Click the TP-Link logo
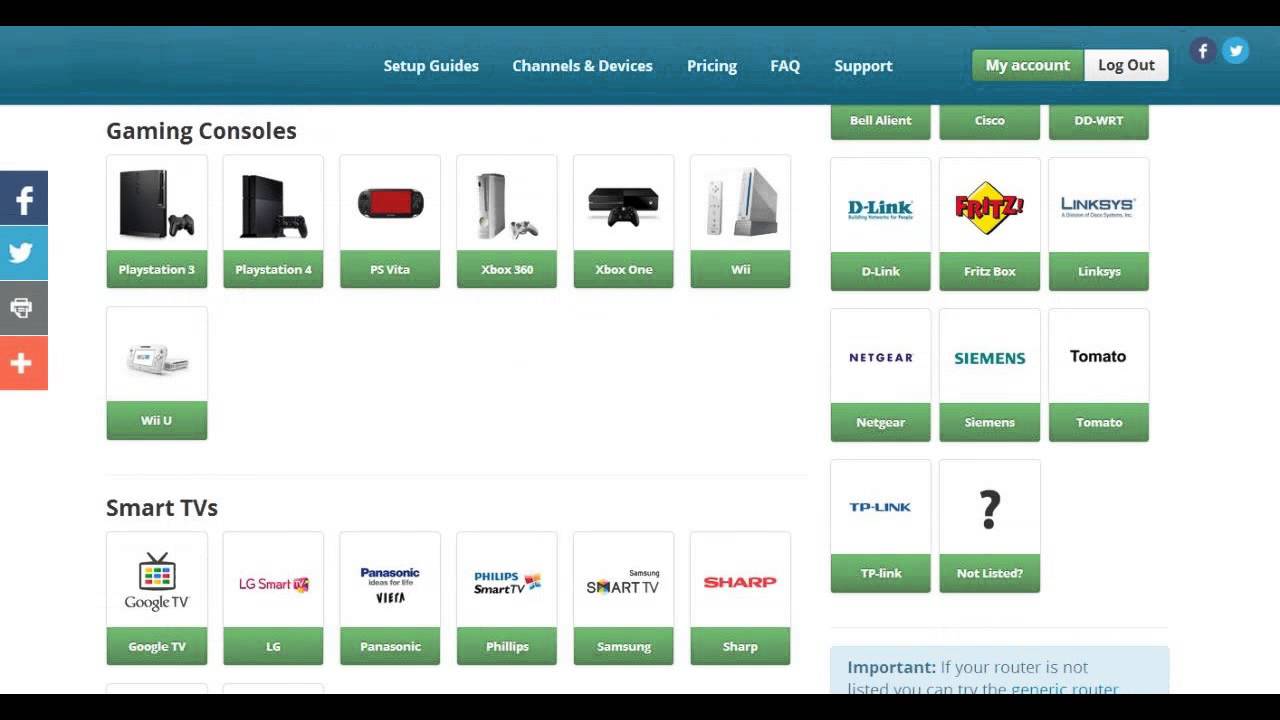The height and width of the screenshot is (720, 1280). coord(880,508)
